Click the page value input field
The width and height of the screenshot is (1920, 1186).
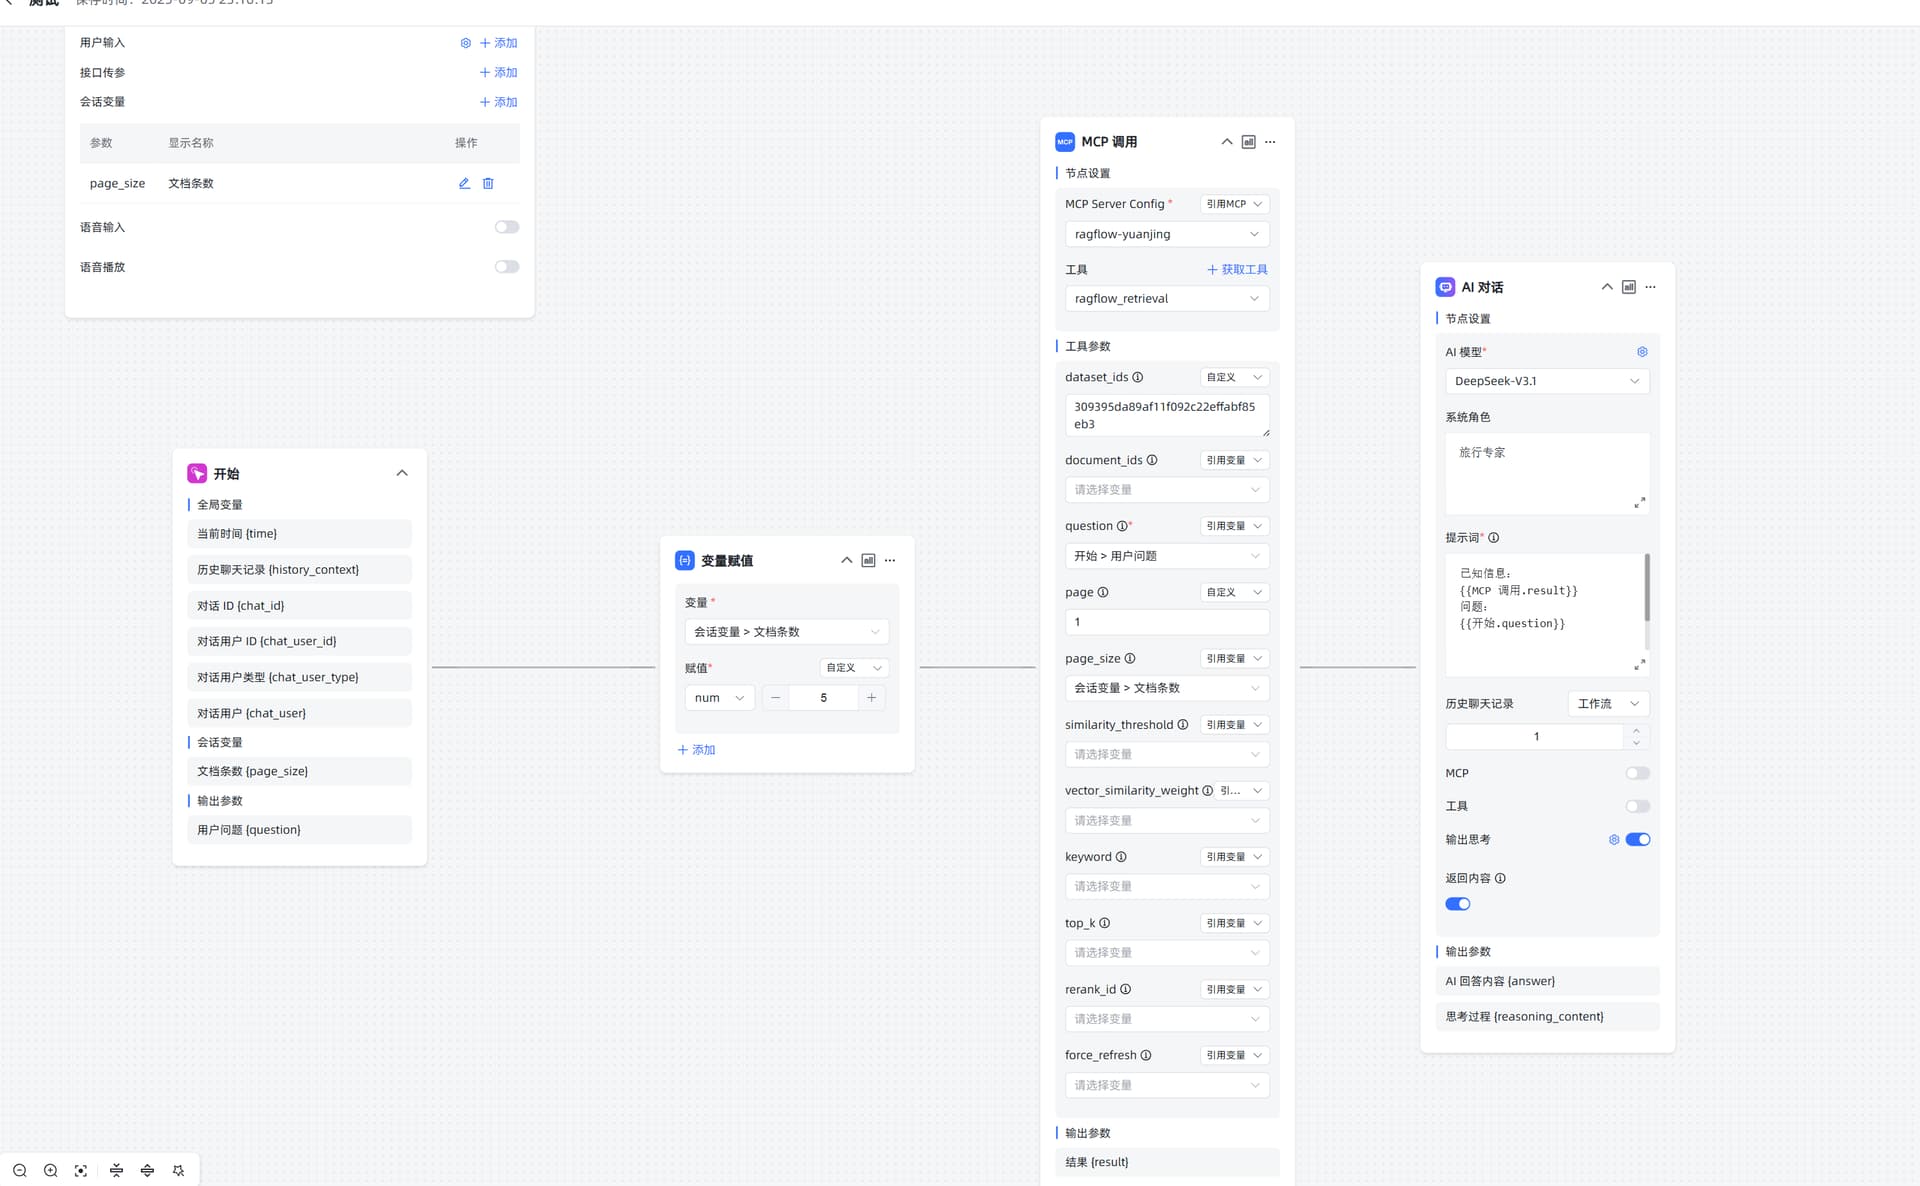pyautogui.click(x=1167, y=622)
